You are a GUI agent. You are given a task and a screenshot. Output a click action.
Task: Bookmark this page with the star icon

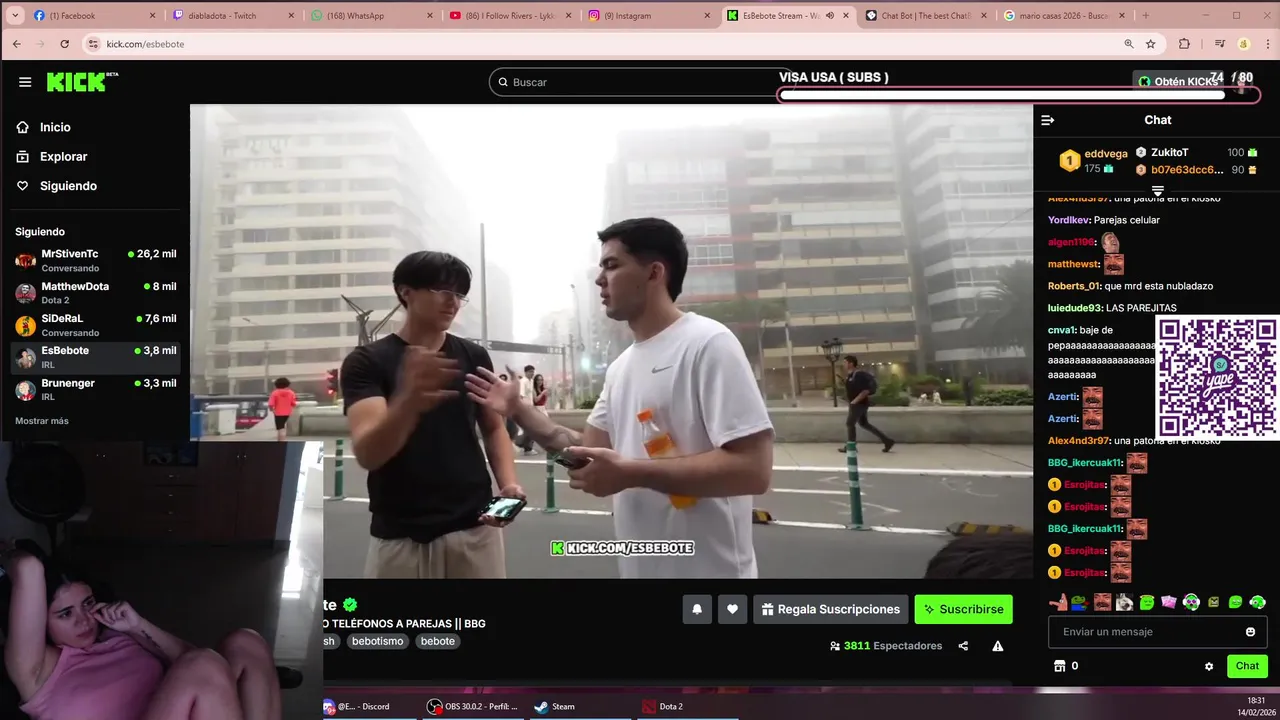1150,44
